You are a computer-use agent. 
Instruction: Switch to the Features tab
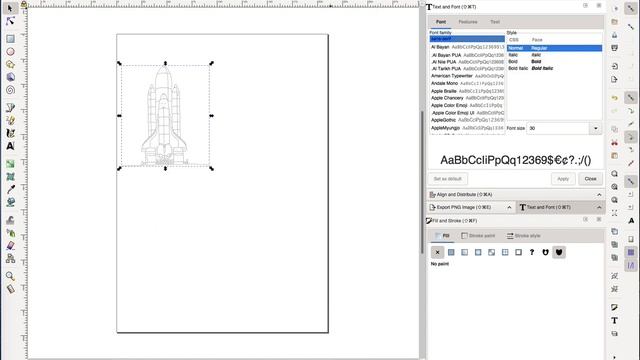pyautogui.click(x=468, y=22)
